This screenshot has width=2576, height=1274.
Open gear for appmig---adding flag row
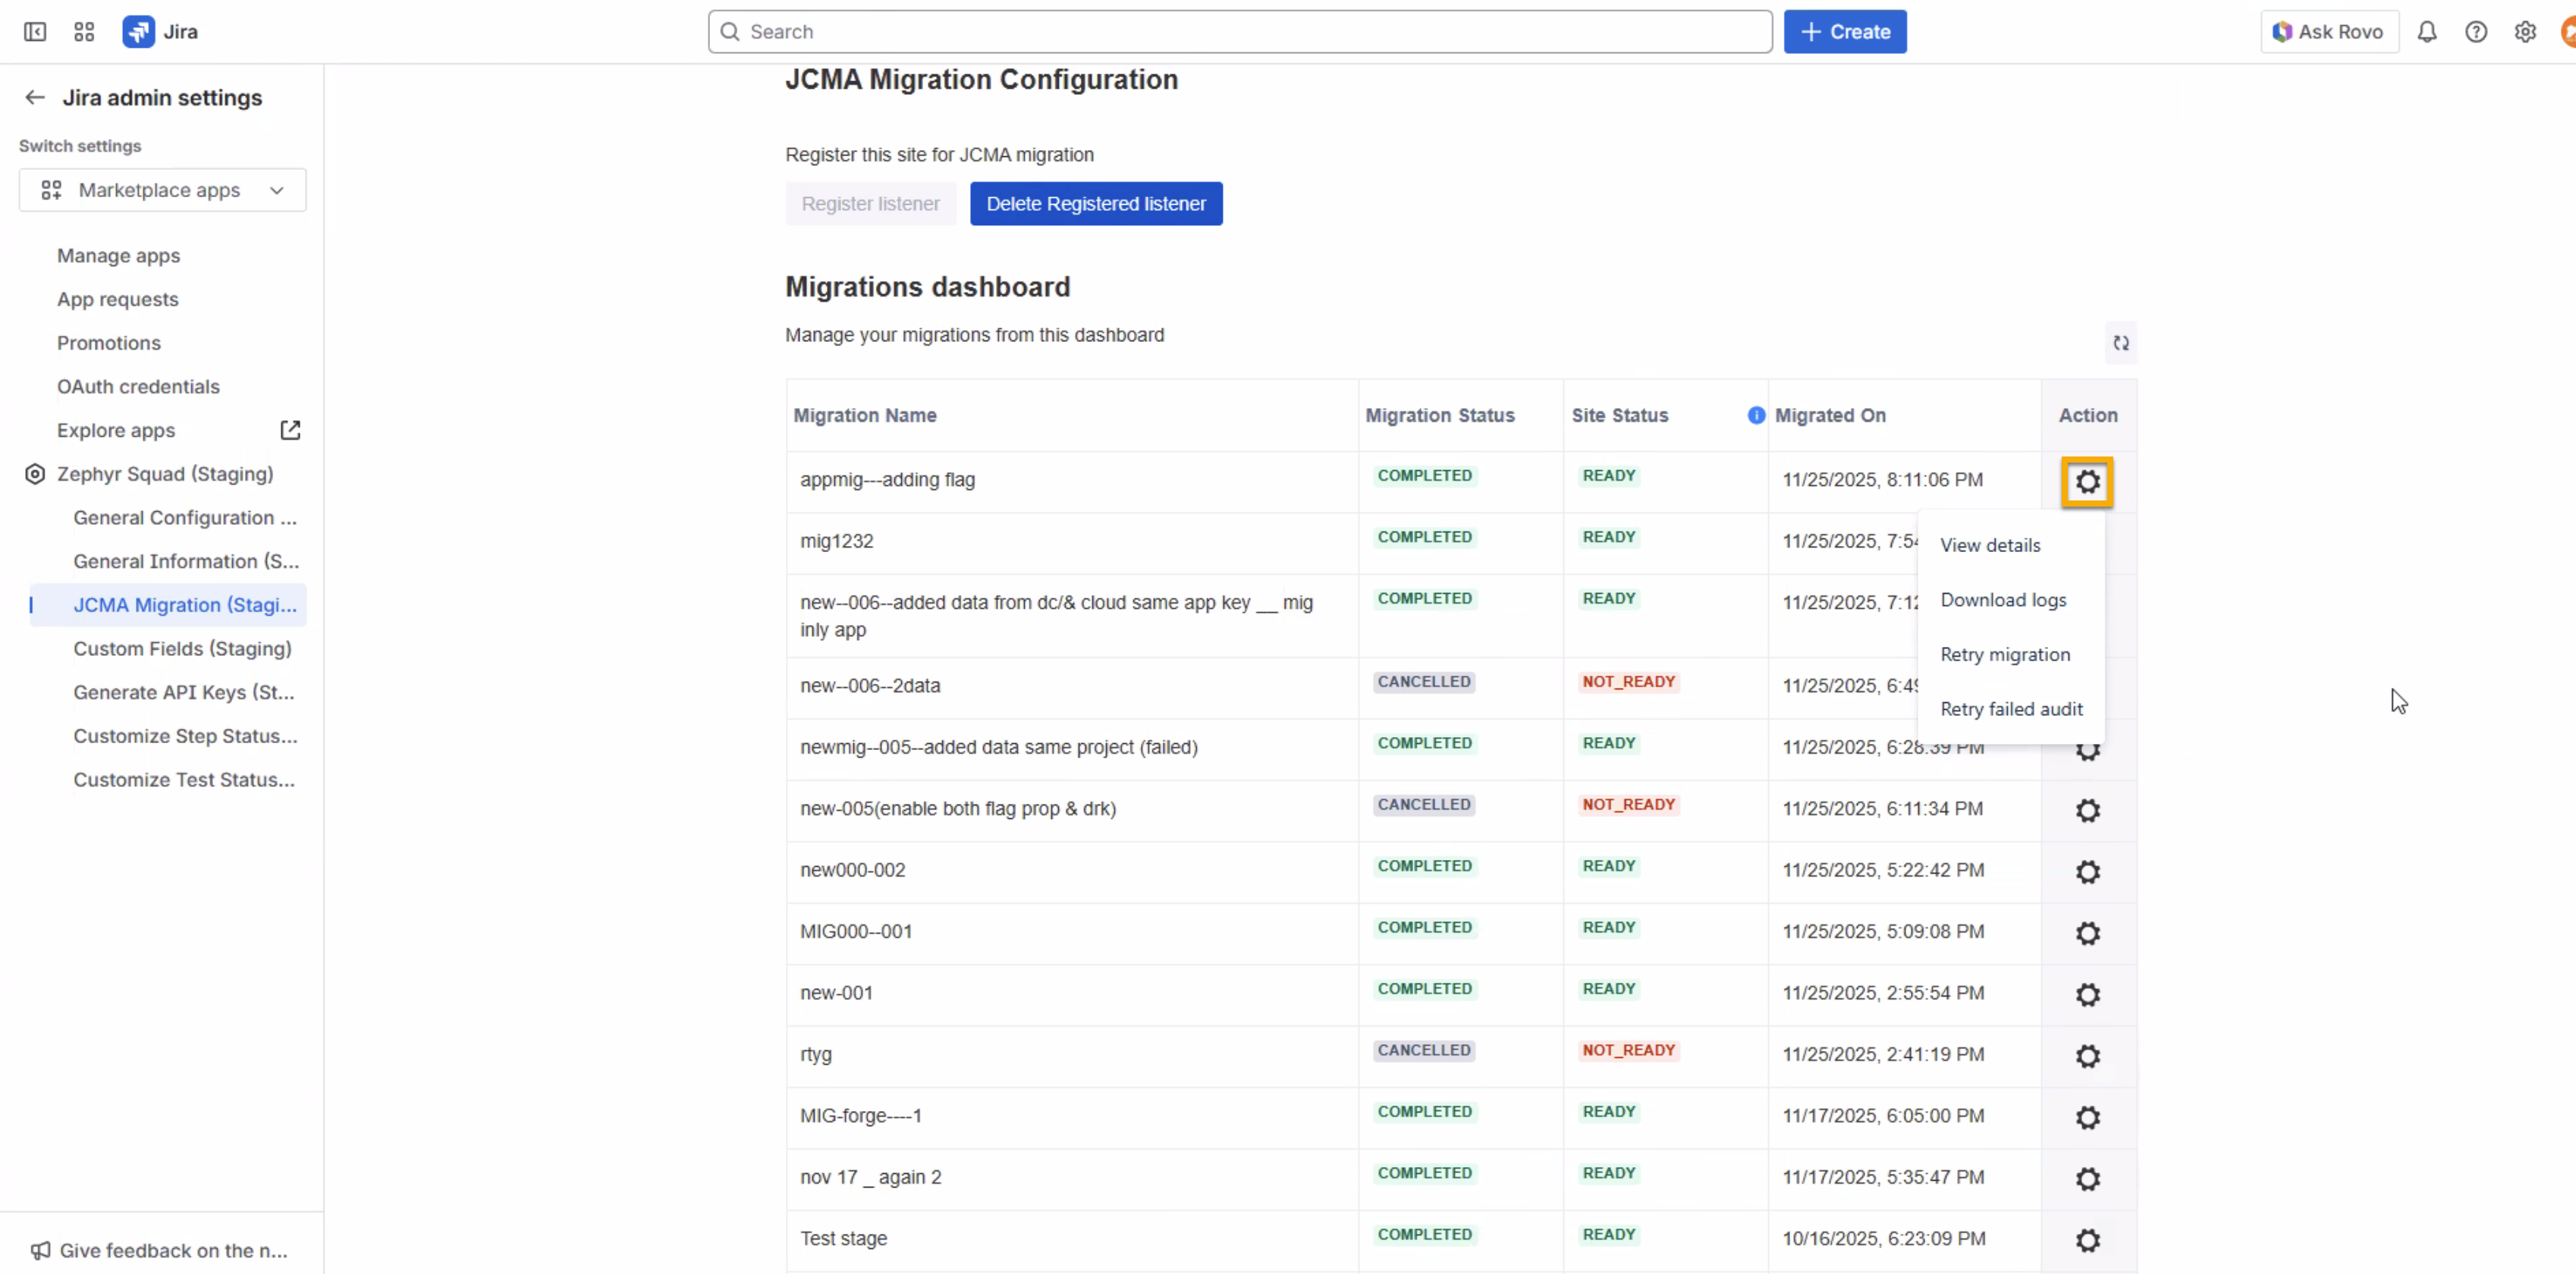(2087, 482)
